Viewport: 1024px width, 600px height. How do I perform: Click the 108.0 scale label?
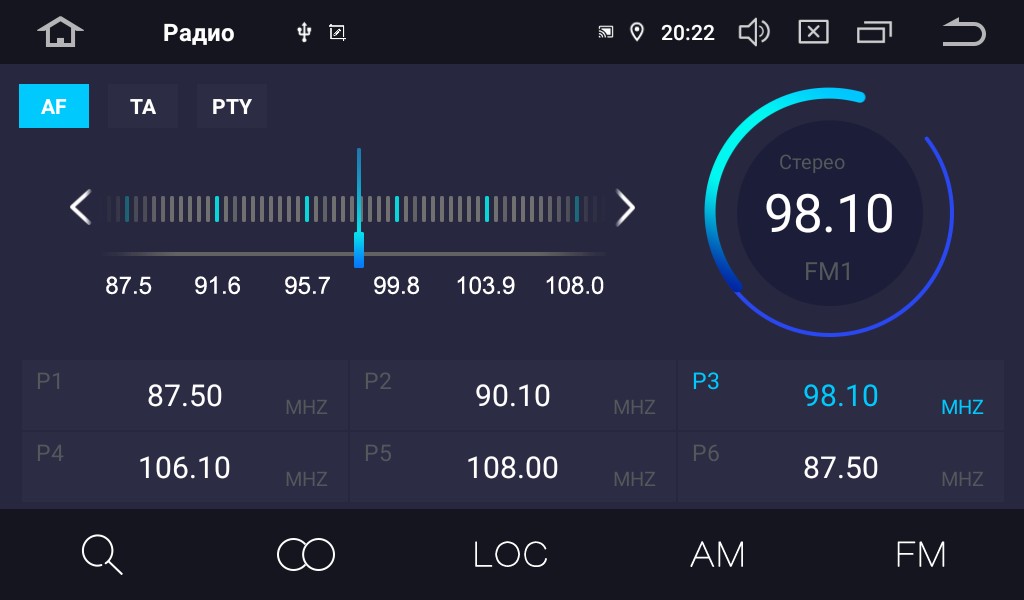575,285
